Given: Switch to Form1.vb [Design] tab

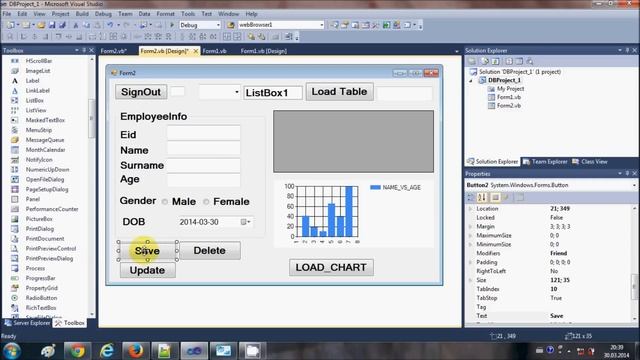Looking at the screenshot, I should tap(264, 51).
